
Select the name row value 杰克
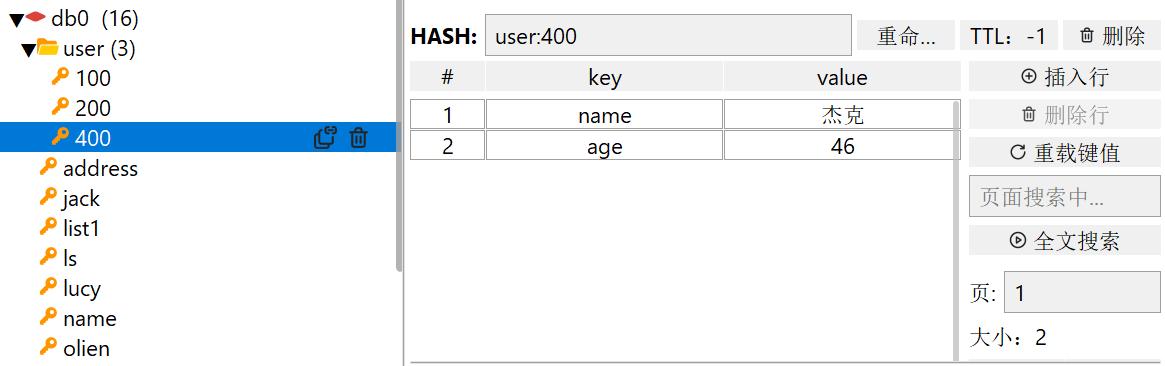click(x=842, y=115)
